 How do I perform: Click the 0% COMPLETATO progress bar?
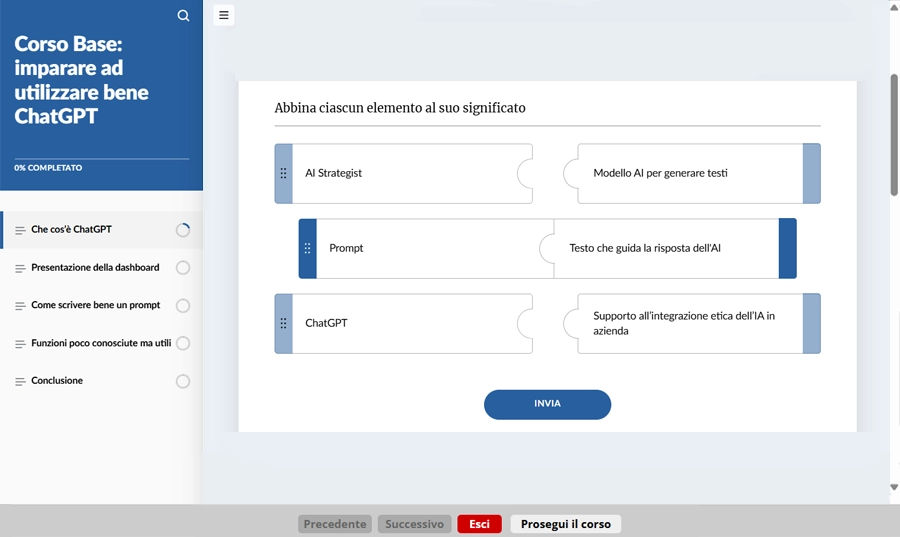point(102,159)
